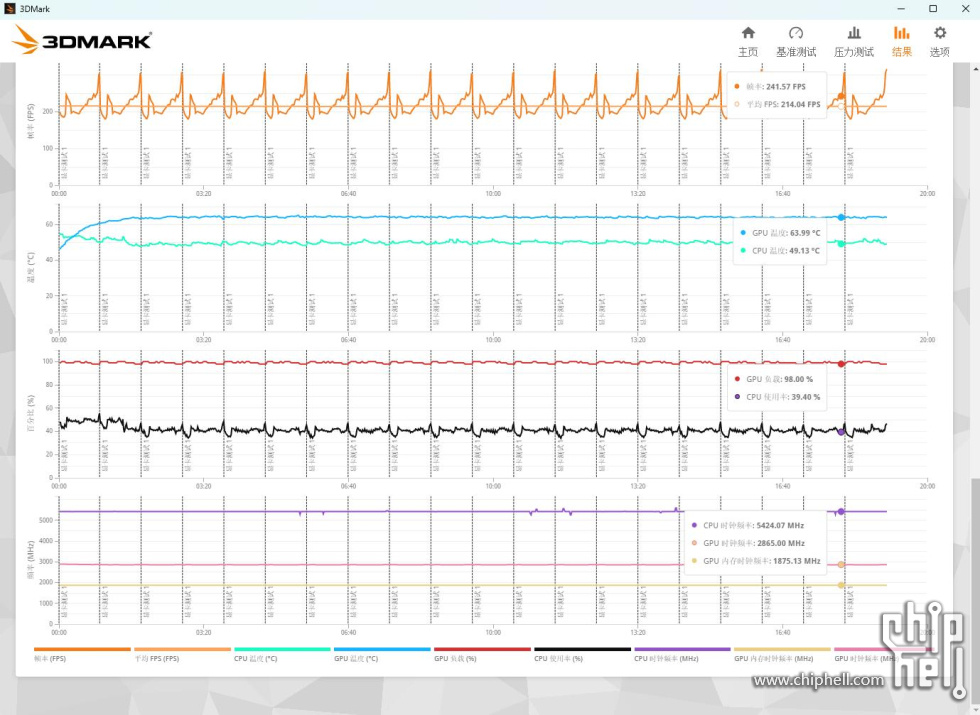Click the scrollbar up arrow
The height and width of the screenshot is (715, 980).
pos(974,68)
